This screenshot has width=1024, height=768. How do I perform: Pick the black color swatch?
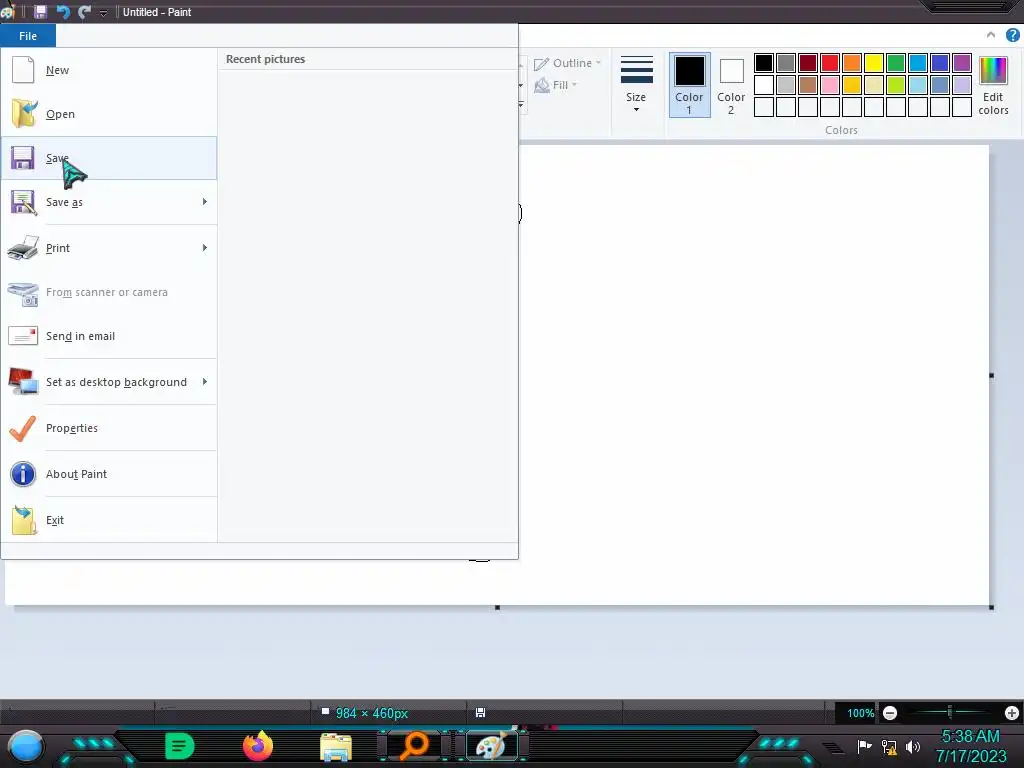coord(763,63)
